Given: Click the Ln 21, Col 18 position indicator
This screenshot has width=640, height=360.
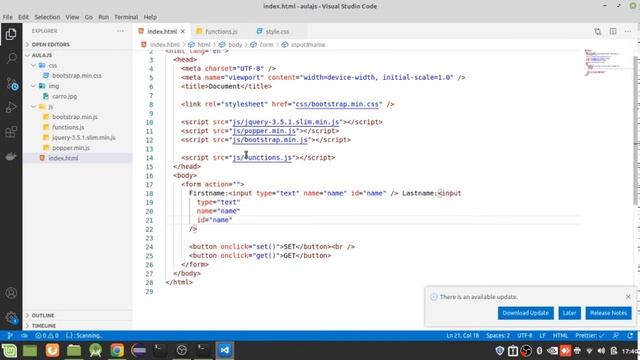Looking at the screenshot, I should [x=462, y=336].
